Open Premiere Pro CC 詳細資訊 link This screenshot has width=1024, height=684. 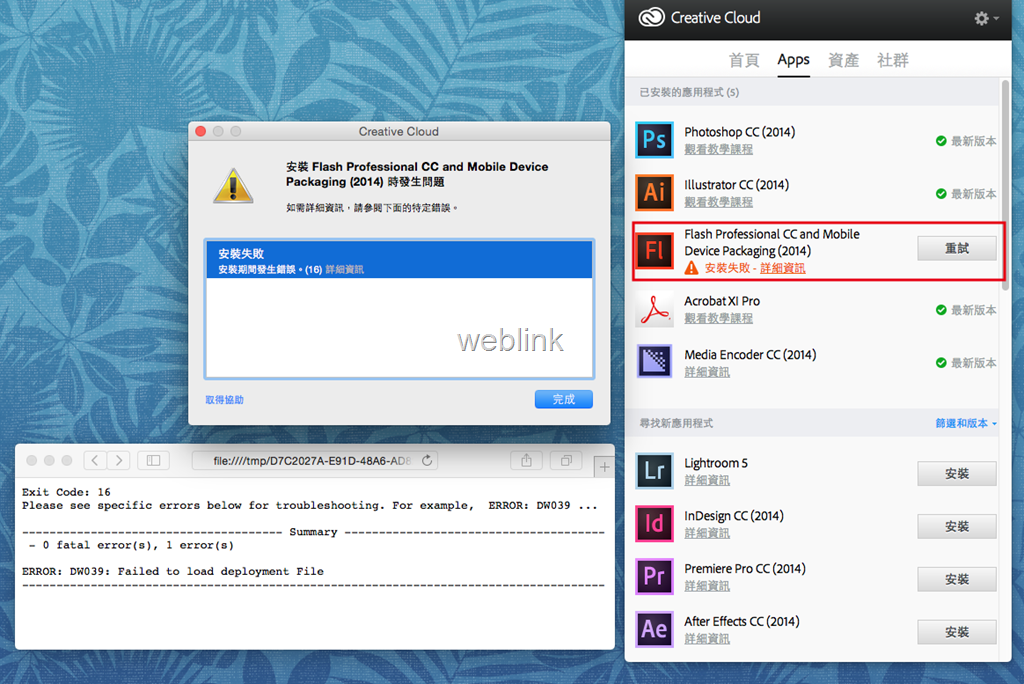click(x=707, y=587)
